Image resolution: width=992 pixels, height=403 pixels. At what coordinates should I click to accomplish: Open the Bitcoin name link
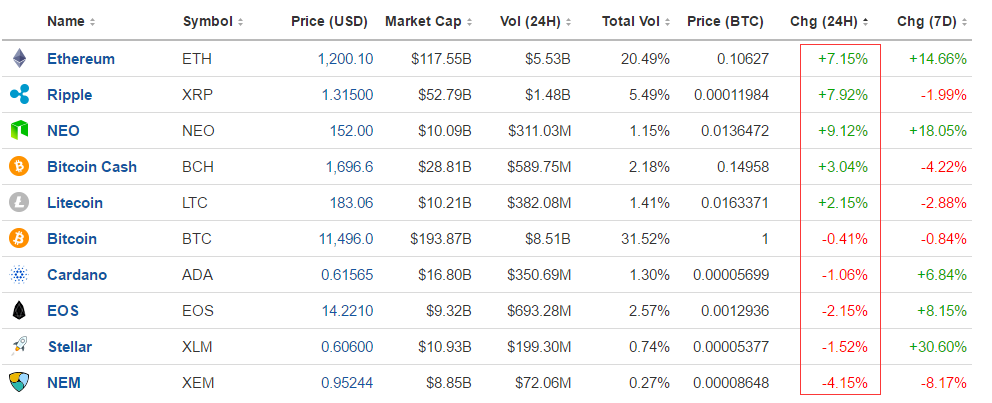[x=71, y=239]
